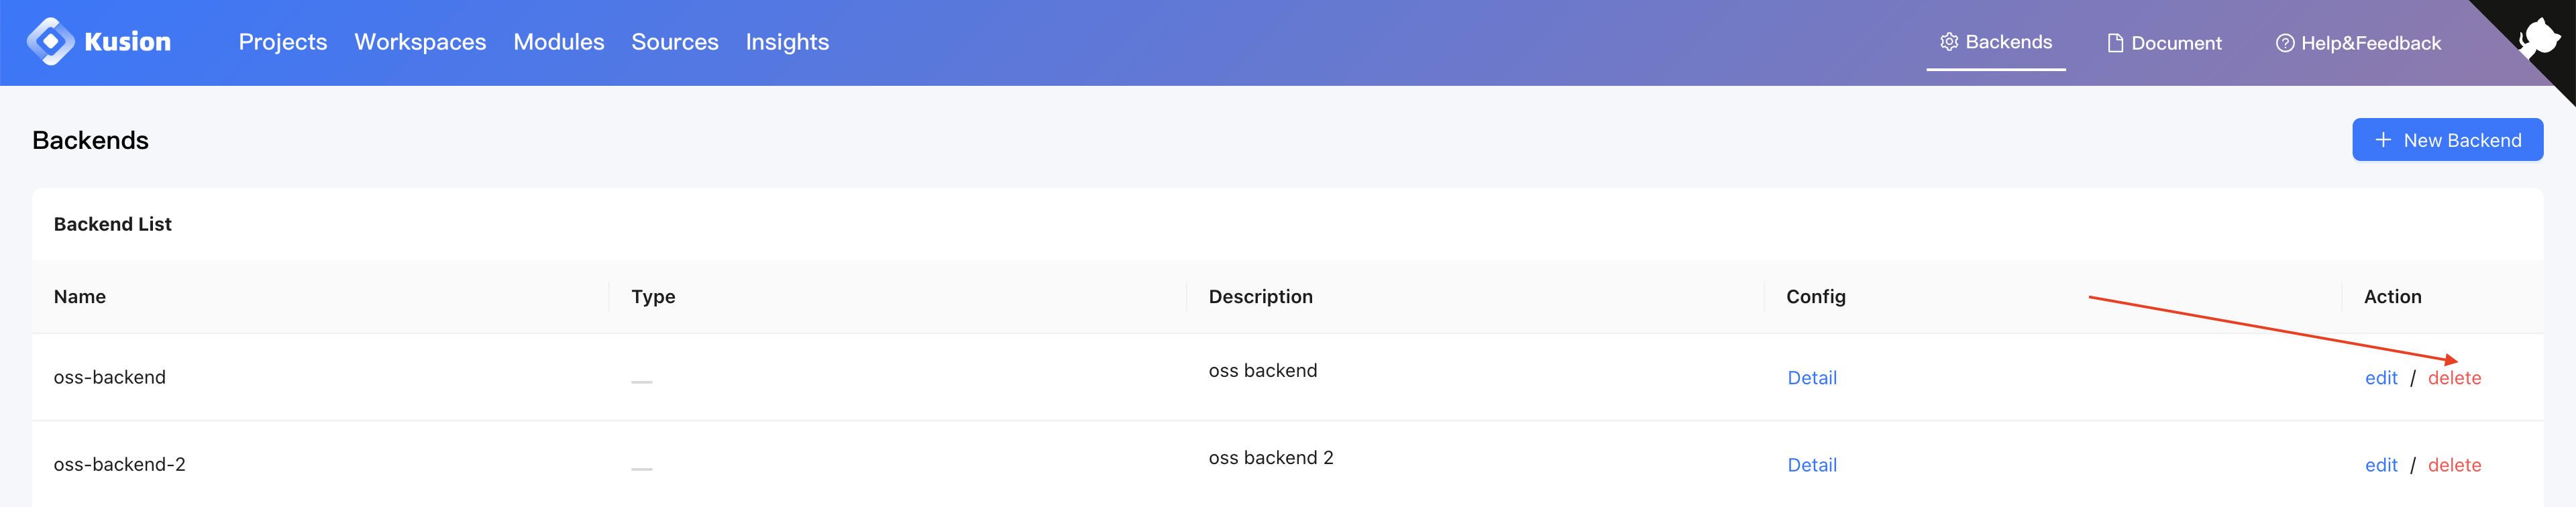Click the dash placeholder in oss-backend-2 Type column
This screenshot has width=2576, height=507.
point(641,467)
